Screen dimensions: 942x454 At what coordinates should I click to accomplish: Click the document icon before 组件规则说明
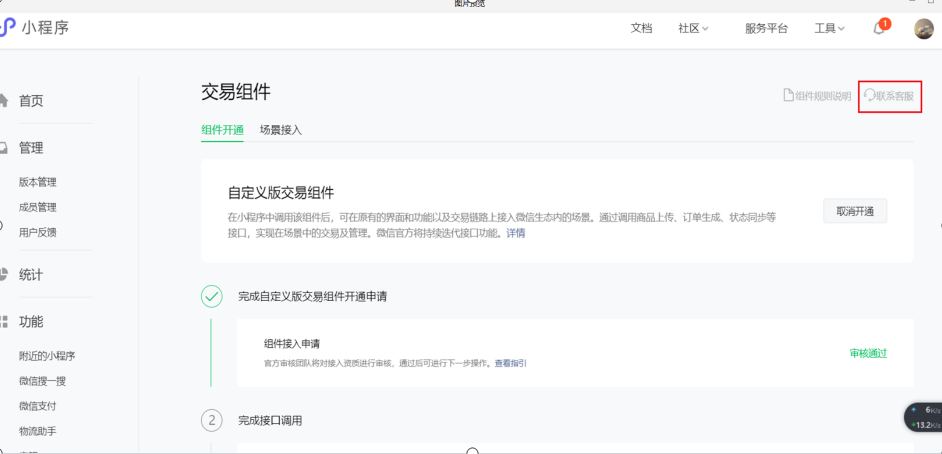[x=788, y=95]
